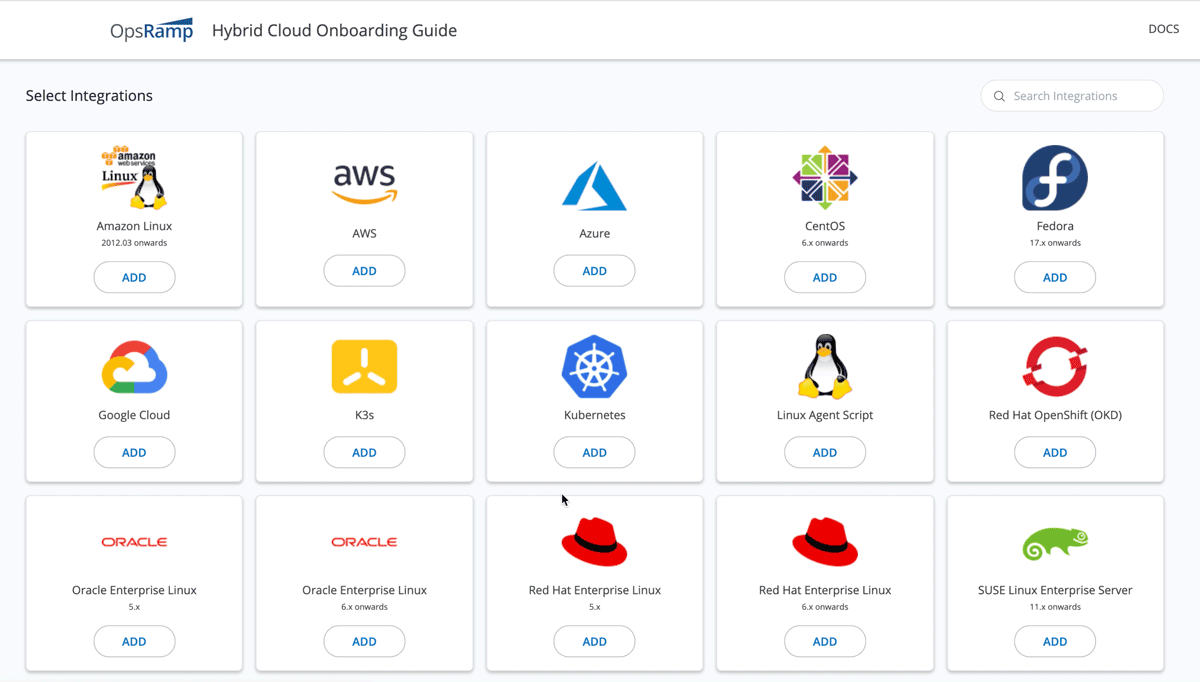This screenshot has width=1200, height=682.
Task: Add Red Hat Enterprise Linux 5.x
Action: click(594, 642)
